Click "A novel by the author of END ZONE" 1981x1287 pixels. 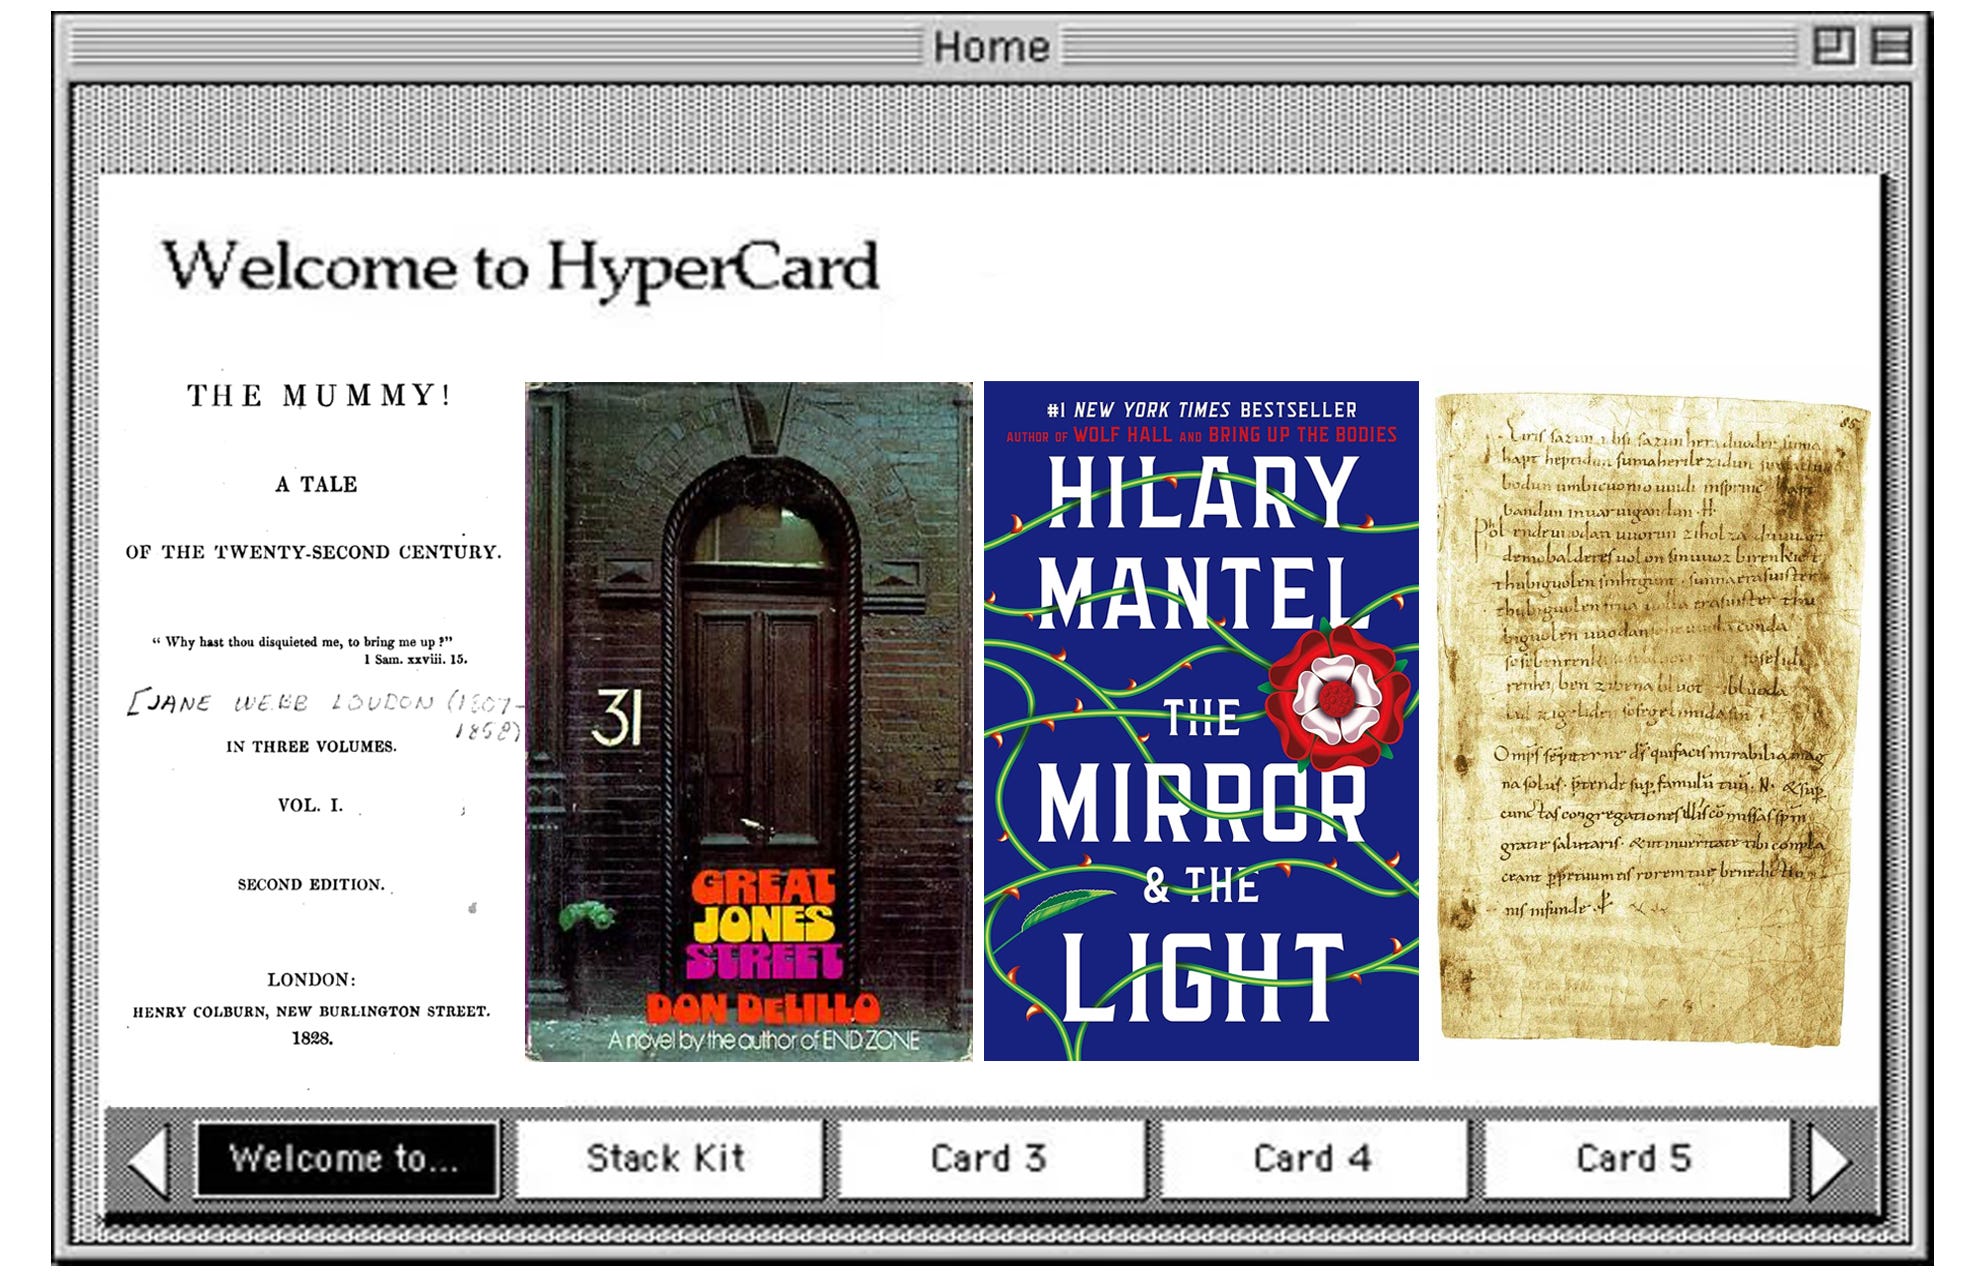point(765,1041)
